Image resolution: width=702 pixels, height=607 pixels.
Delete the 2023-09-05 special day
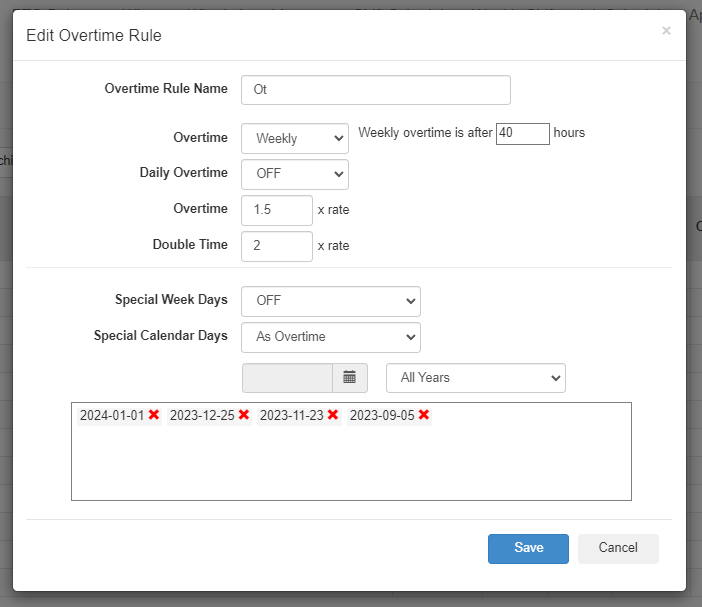coord(424,415)
